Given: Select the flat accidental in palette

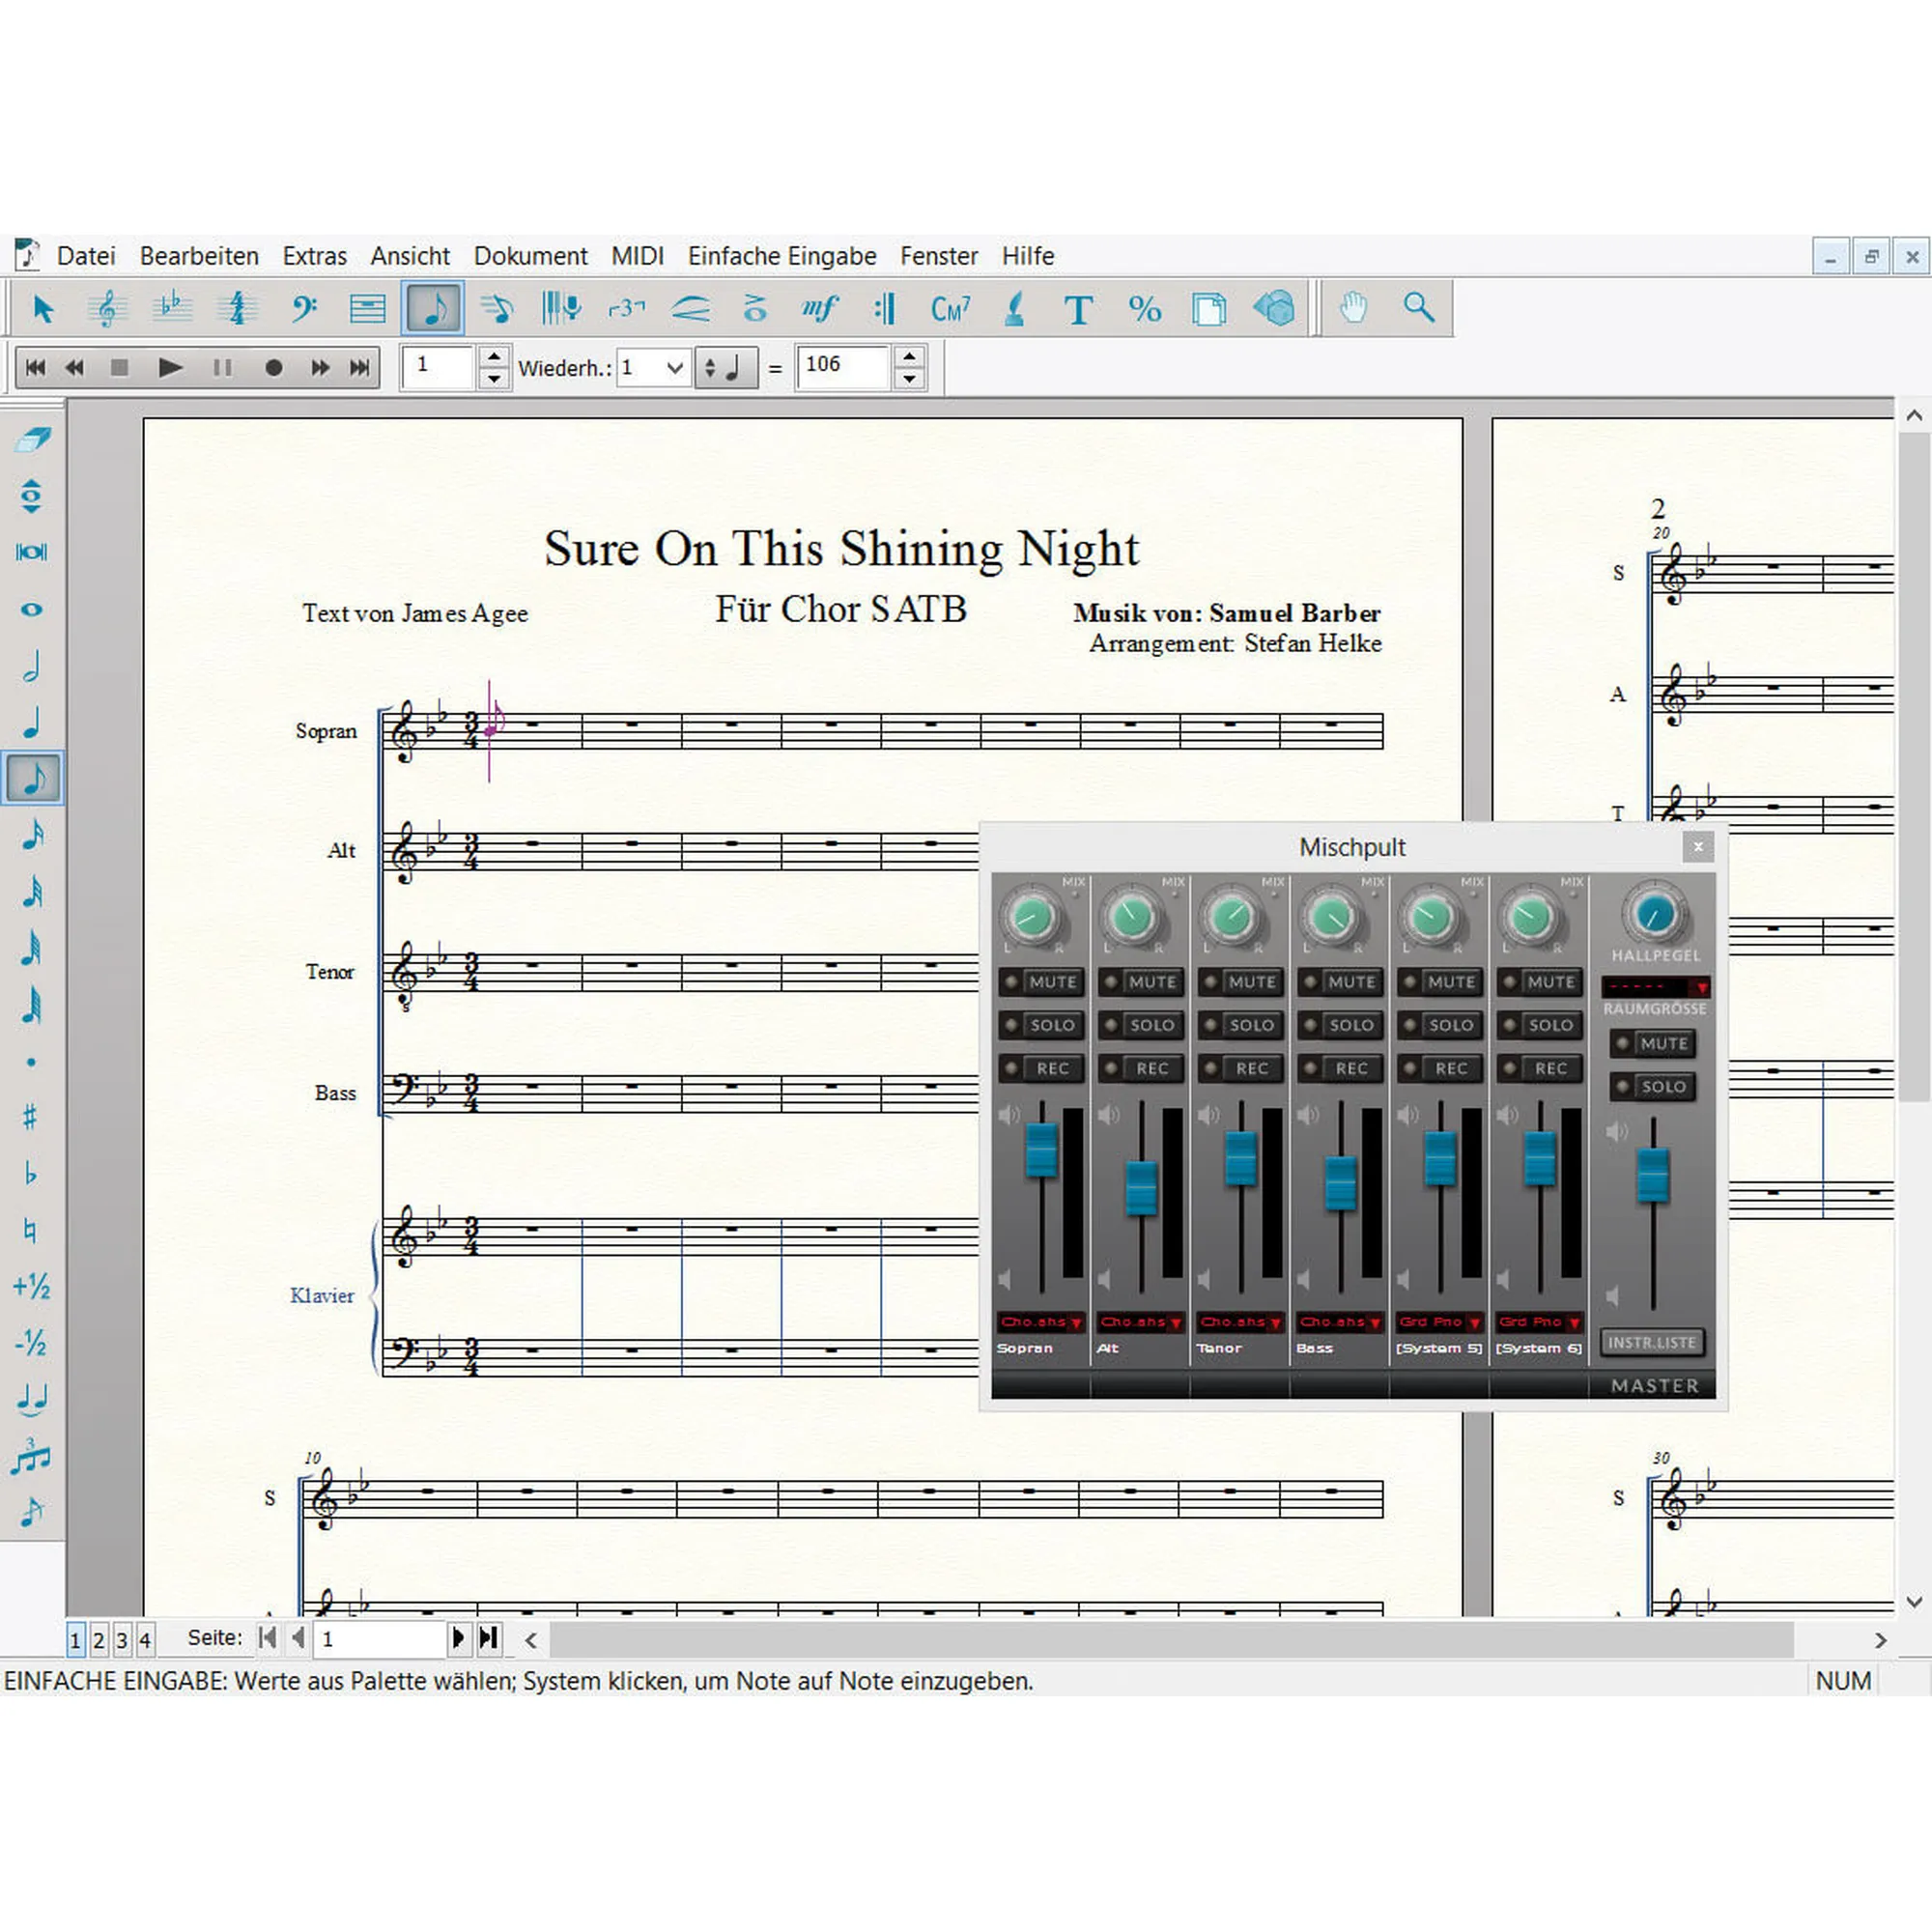Looking at the screenshot, I should click(32, 1173).
